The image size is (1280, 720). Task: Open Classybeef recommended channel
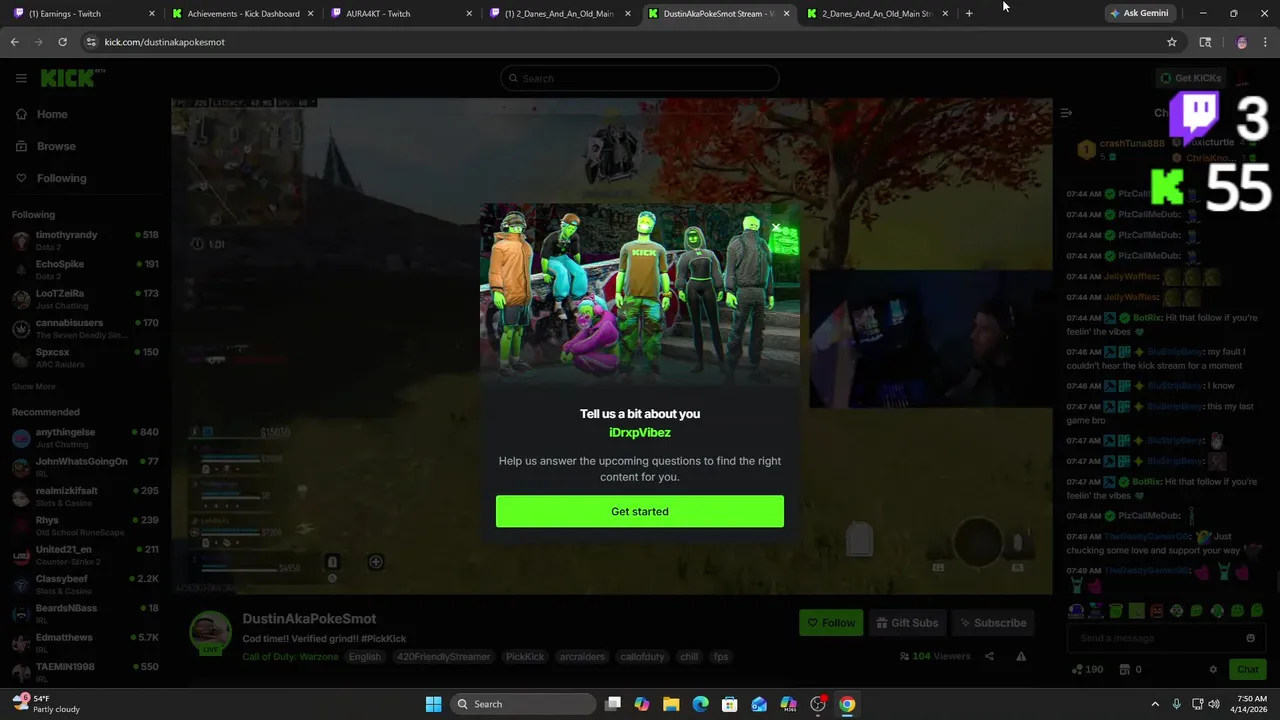(x=85, y=585)
